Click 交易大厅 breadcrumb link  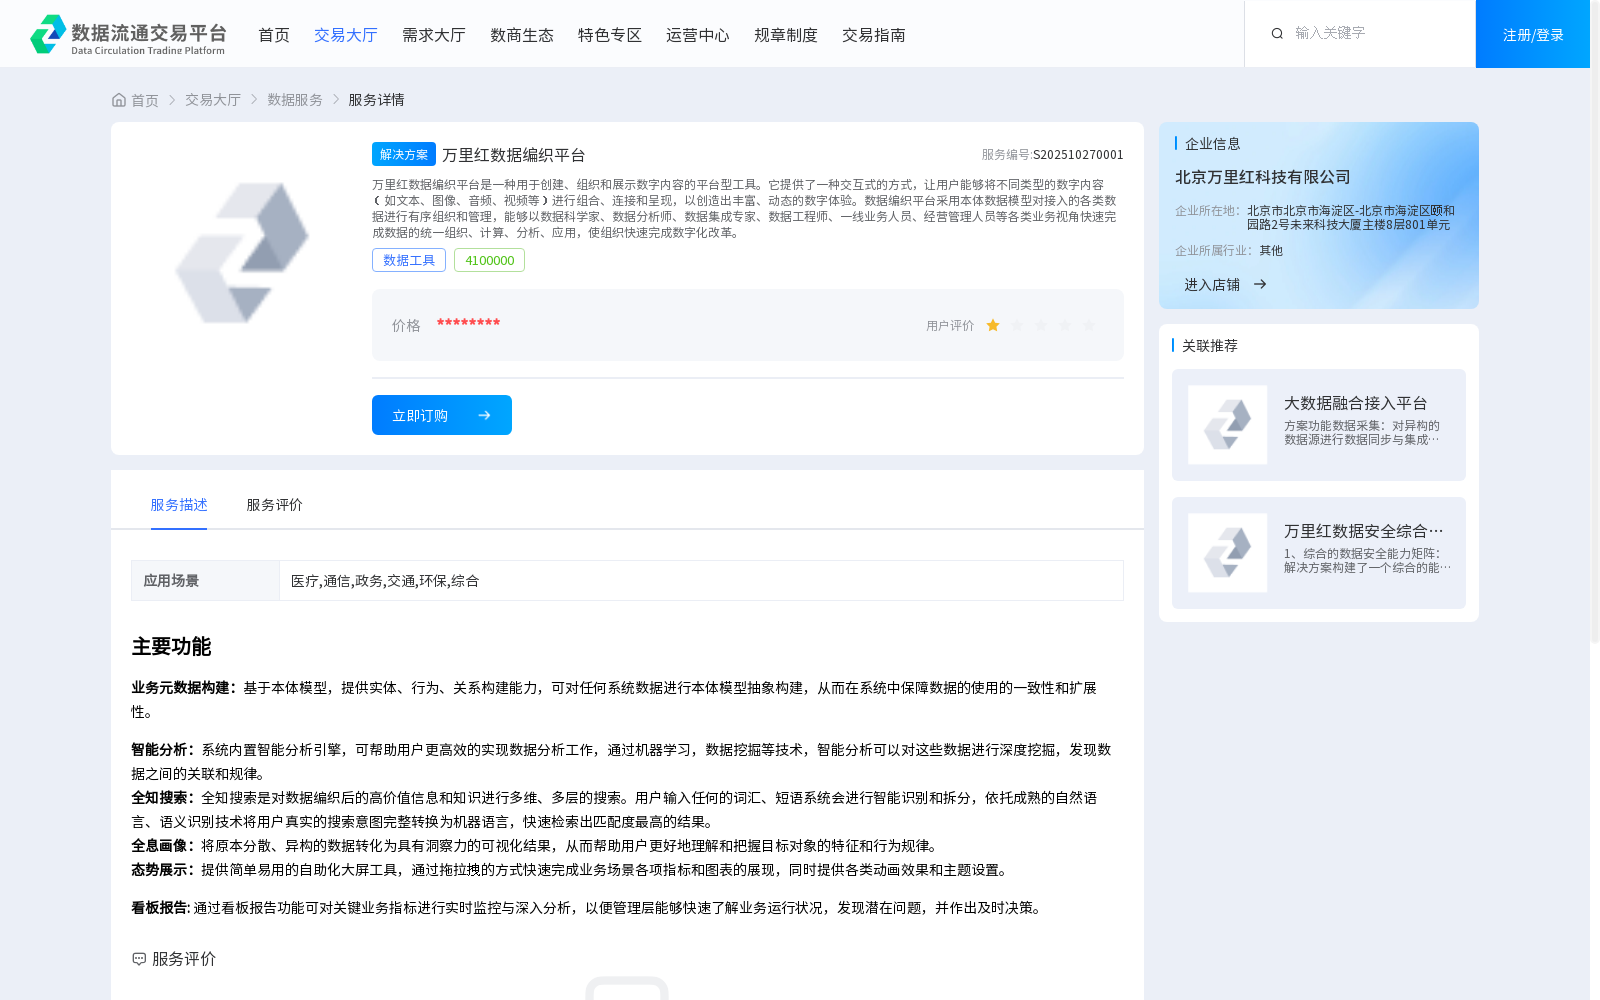pos(213,100)
